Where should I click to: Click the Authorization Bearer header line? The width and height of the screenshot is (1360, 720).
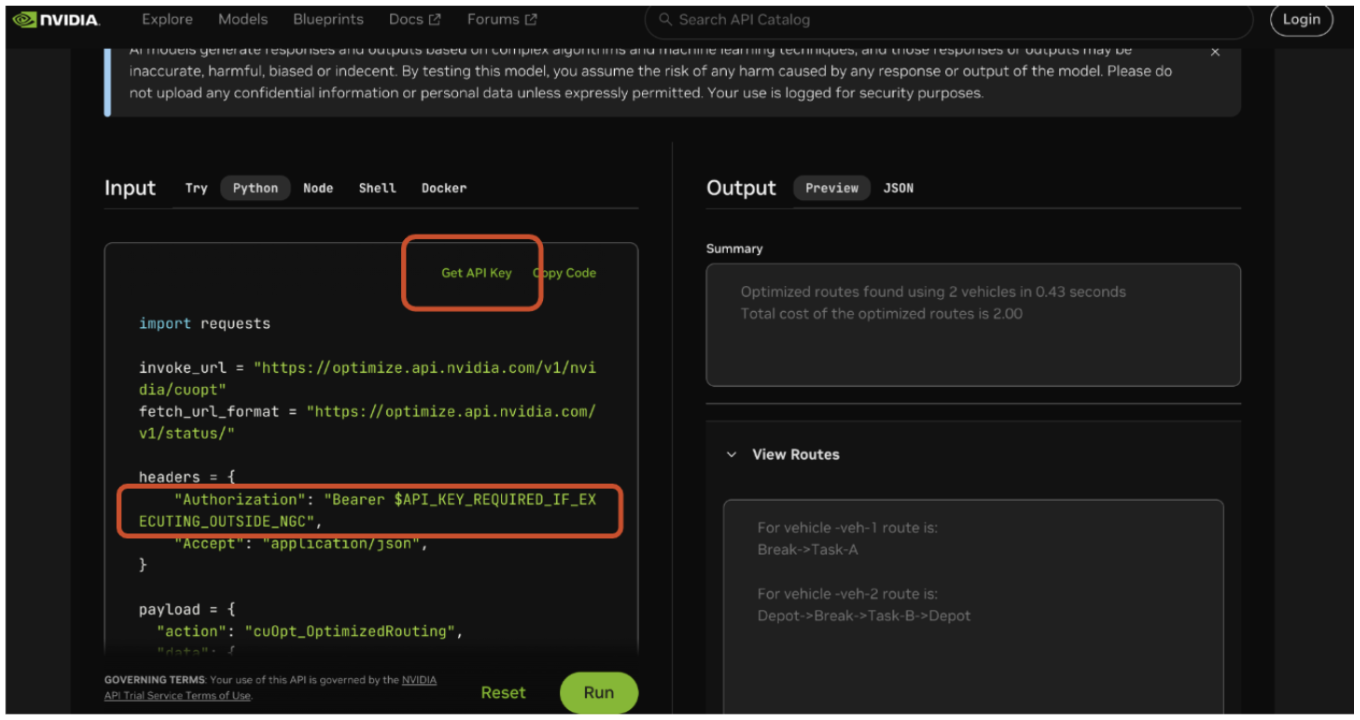[368, 510]
